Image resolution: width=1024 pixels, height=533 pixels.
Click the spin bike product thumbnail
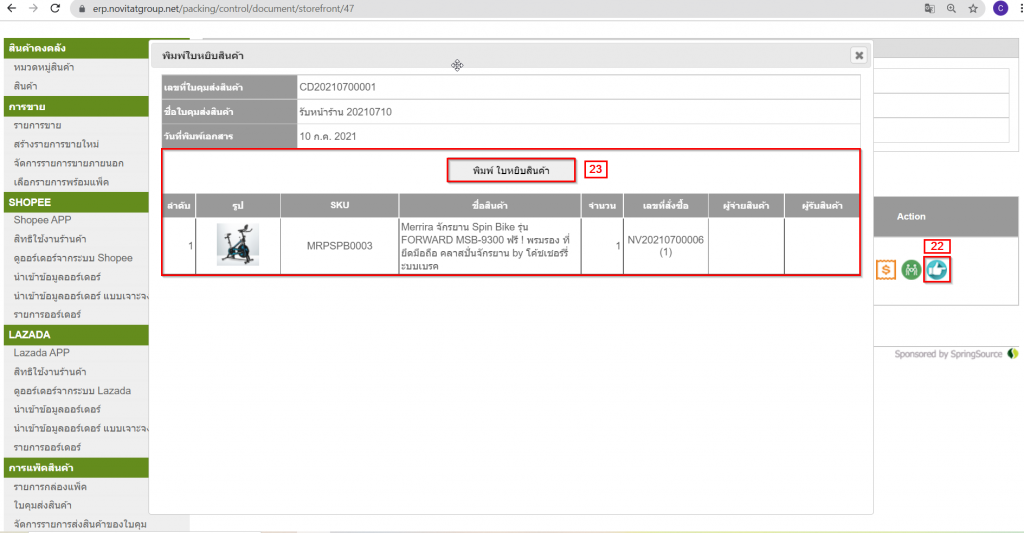point(237,245)
